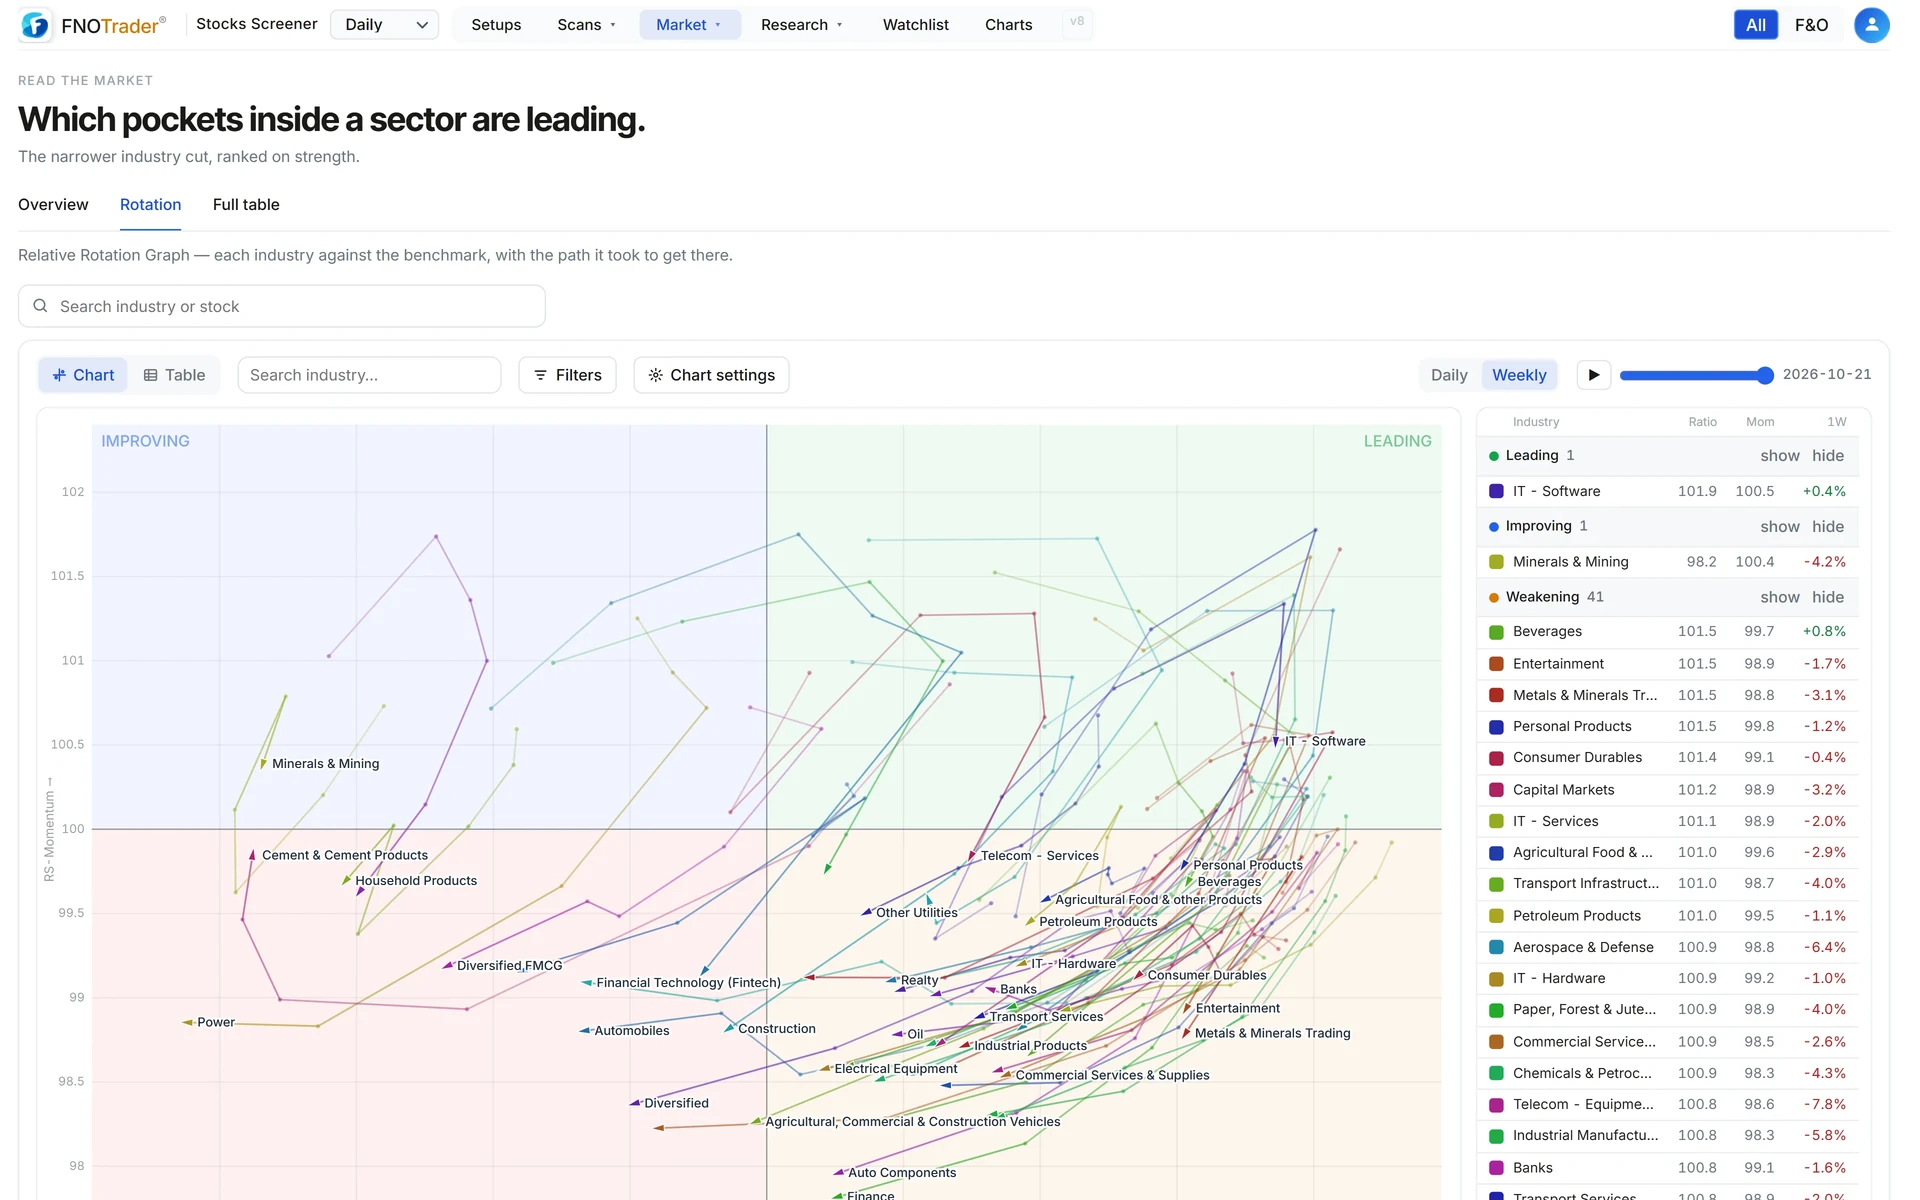Image resolution: width=1920 pixels, height=1200 pixels.
Task: Click the Mom column header
Action: click(x=1760, y=422)
